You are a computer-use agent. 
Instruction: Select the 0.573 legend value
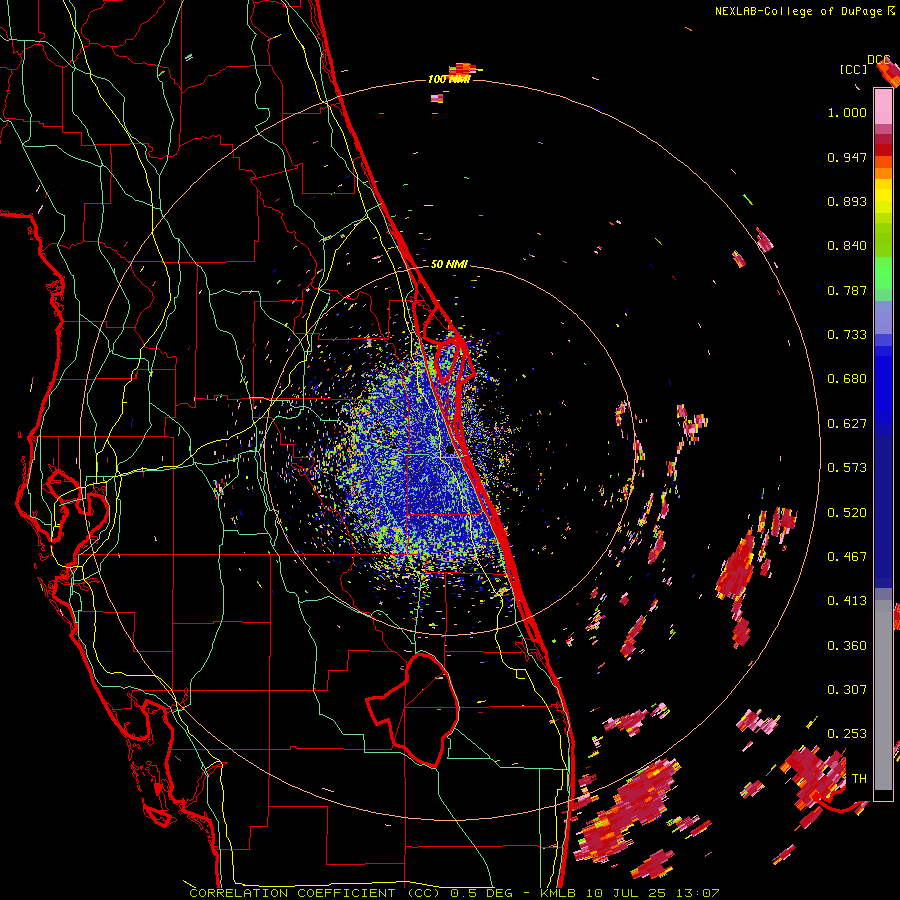point(847,468)
